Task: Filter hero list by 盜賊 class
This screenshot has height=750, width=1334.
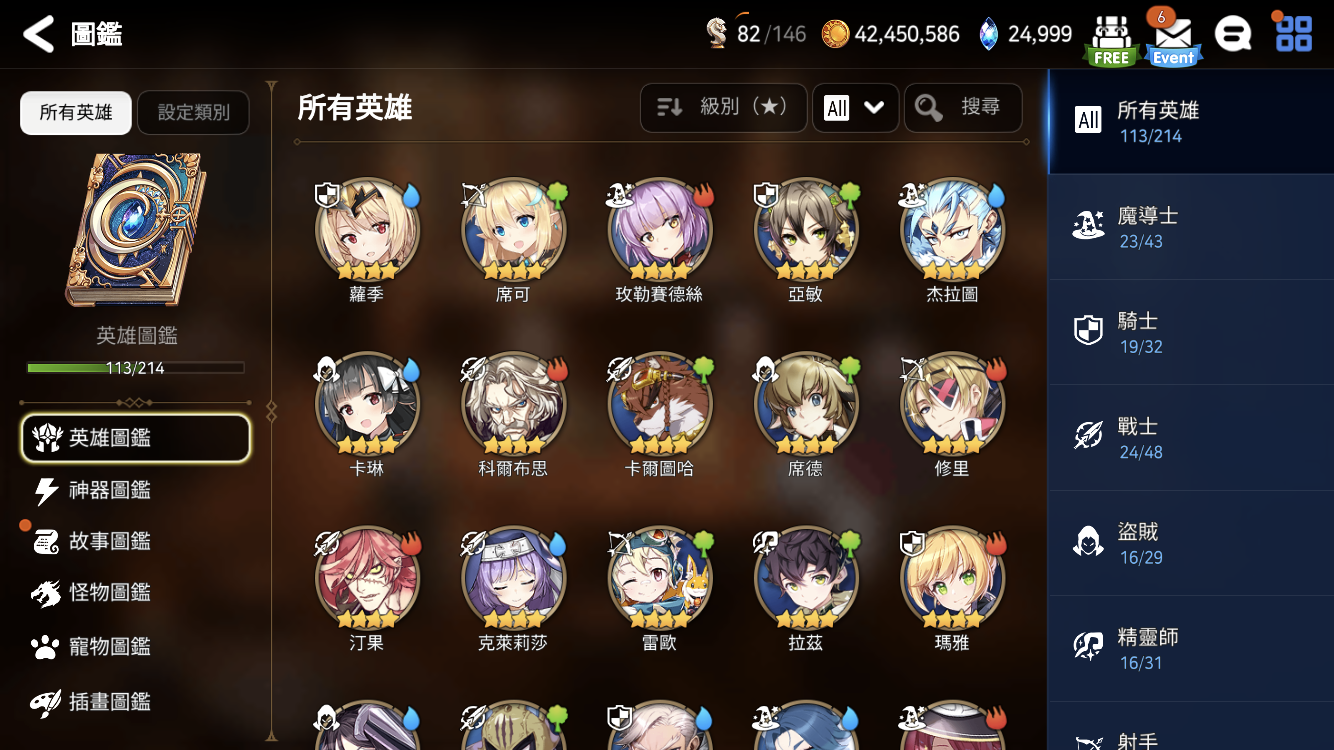Action: tap(1191, 543)
